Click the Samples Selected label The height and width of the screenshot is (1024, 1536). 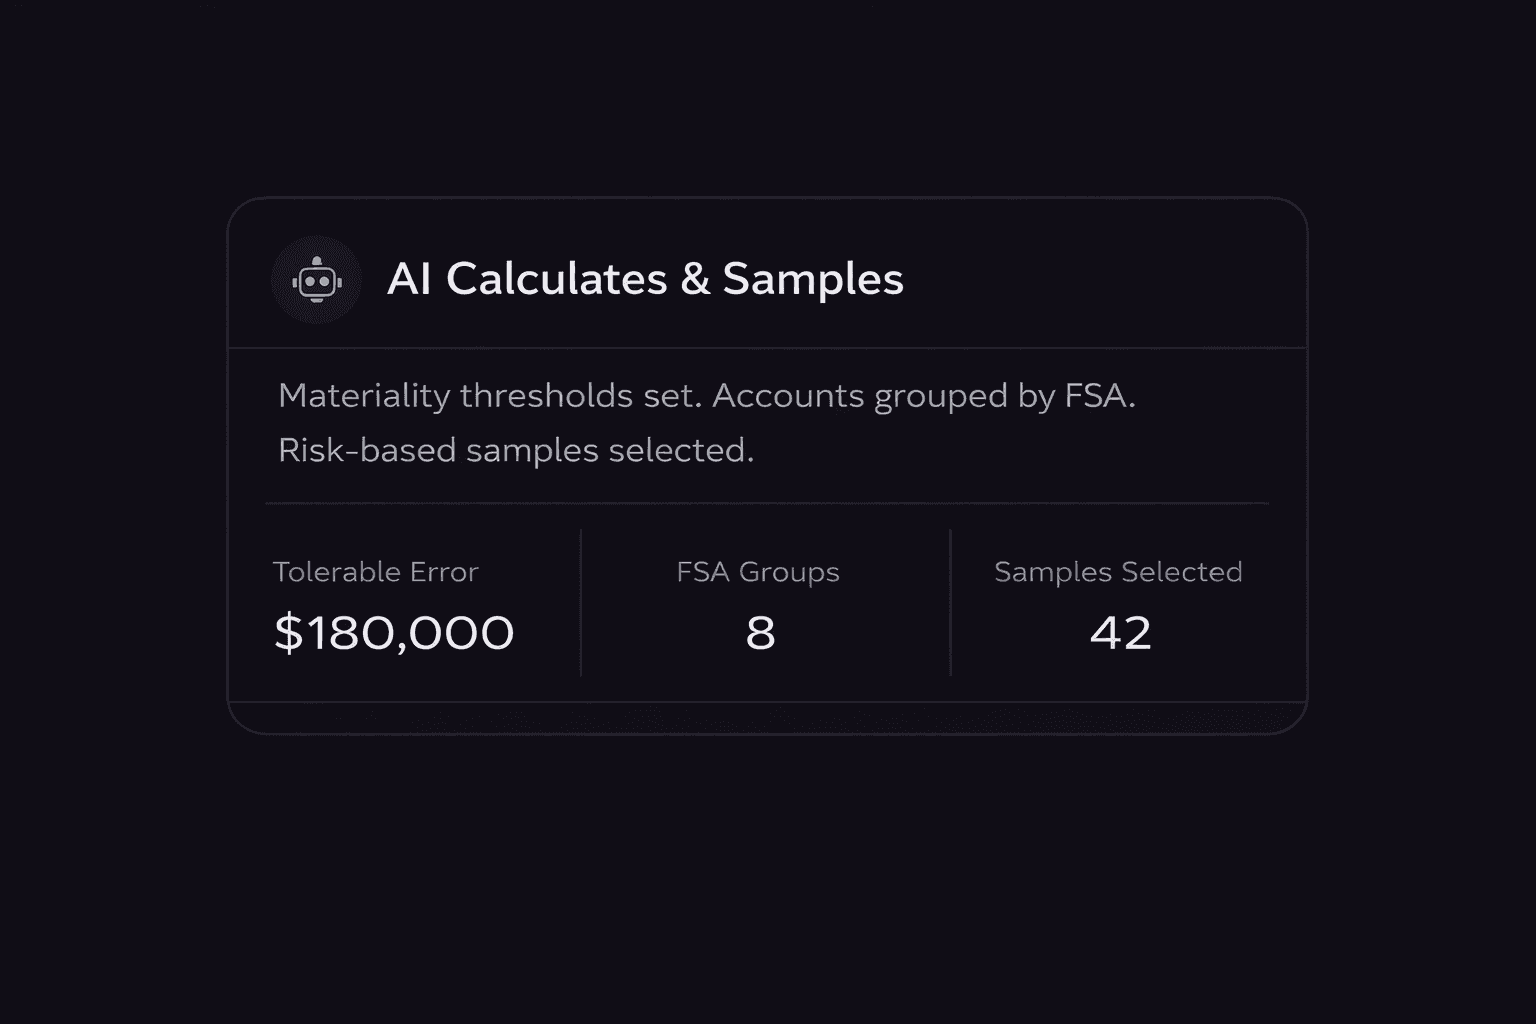[x=1118, y=572]
